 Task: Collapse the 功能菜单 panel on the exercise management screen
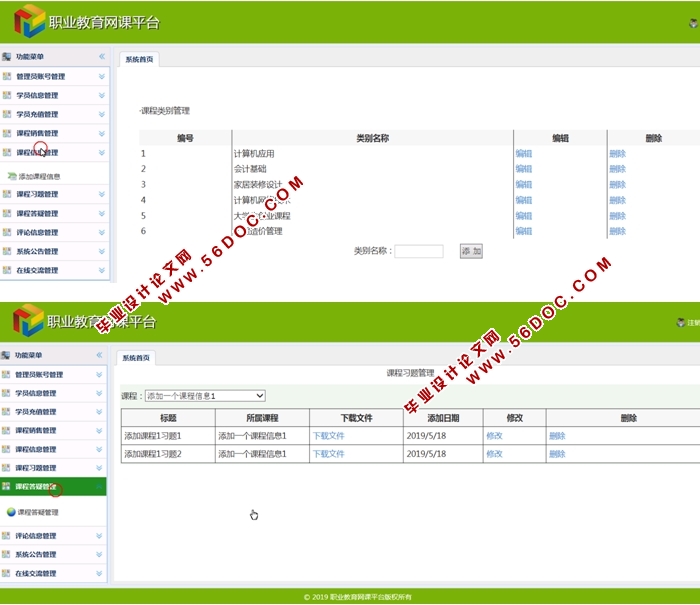coord(99,355)
